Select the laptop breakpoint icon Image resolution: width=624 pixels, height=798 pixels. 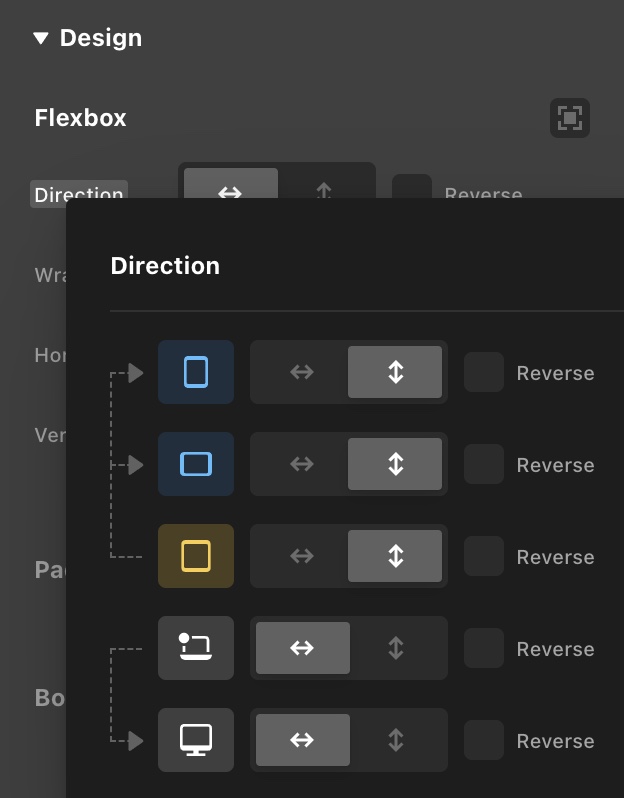tap(196, 648)
